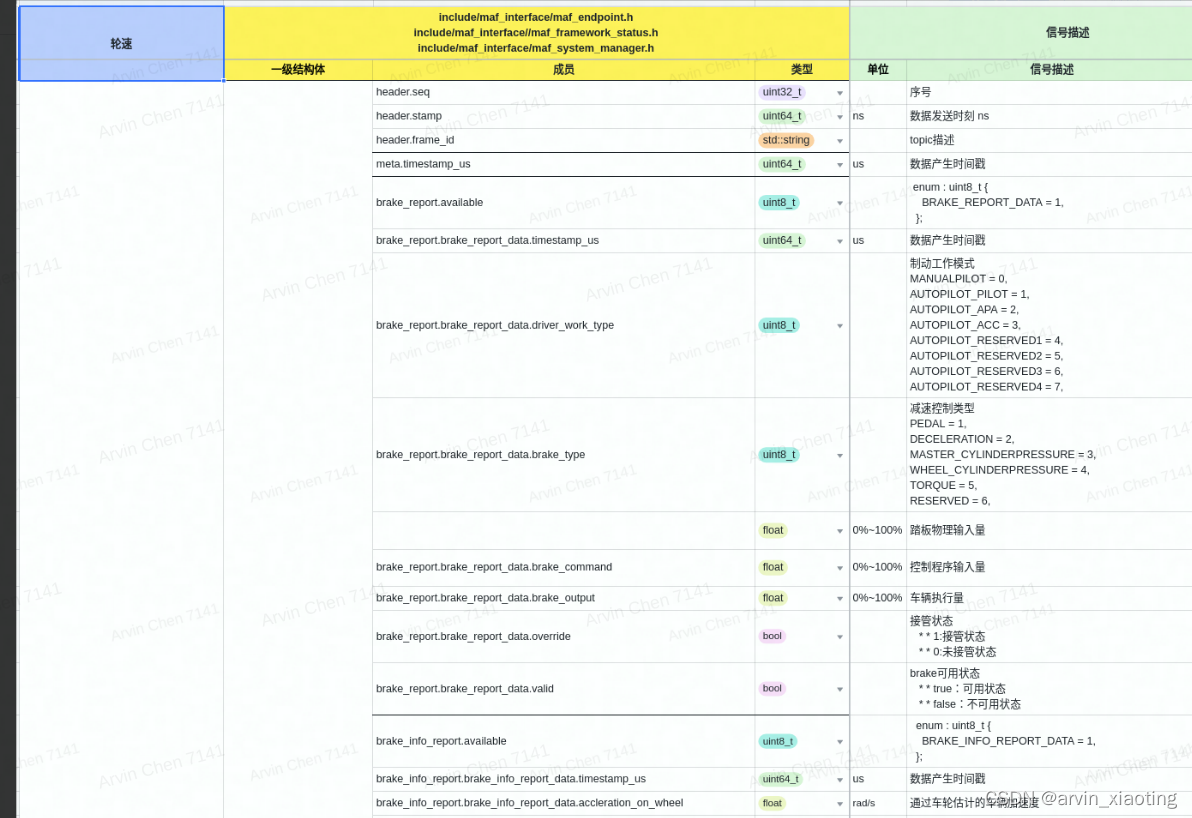Select the green 信号描述 top header cell

click(x=1021, y=33)
